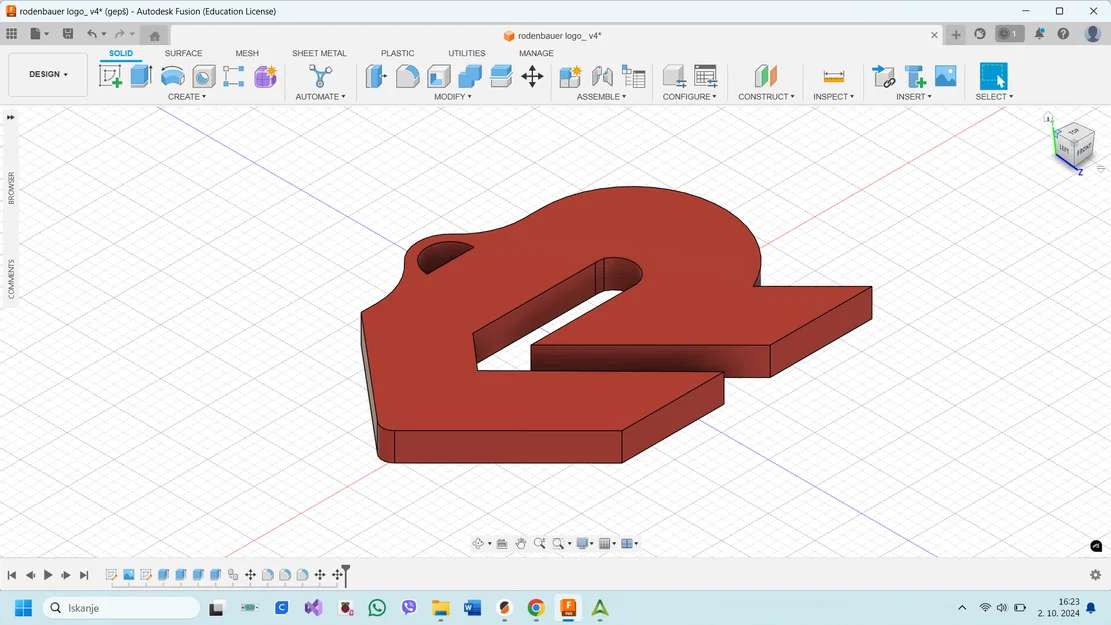Jump to timeline beginning

tap(12, 575)
